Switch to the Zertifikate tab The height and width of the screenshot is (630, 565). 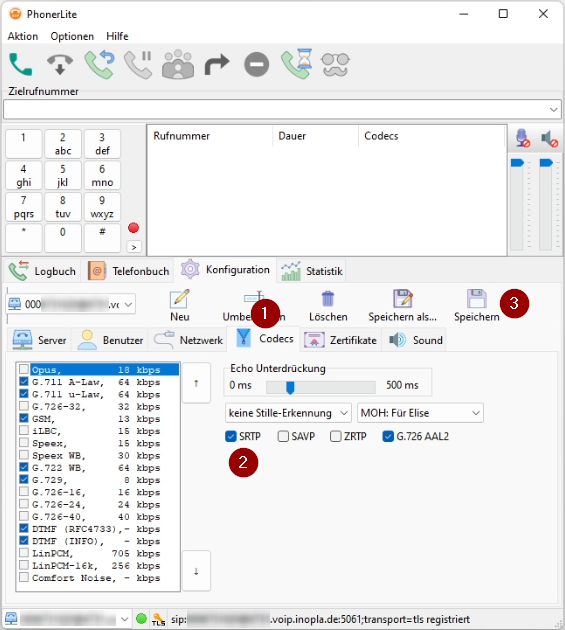pyautogui.click(x=340, y=340)
